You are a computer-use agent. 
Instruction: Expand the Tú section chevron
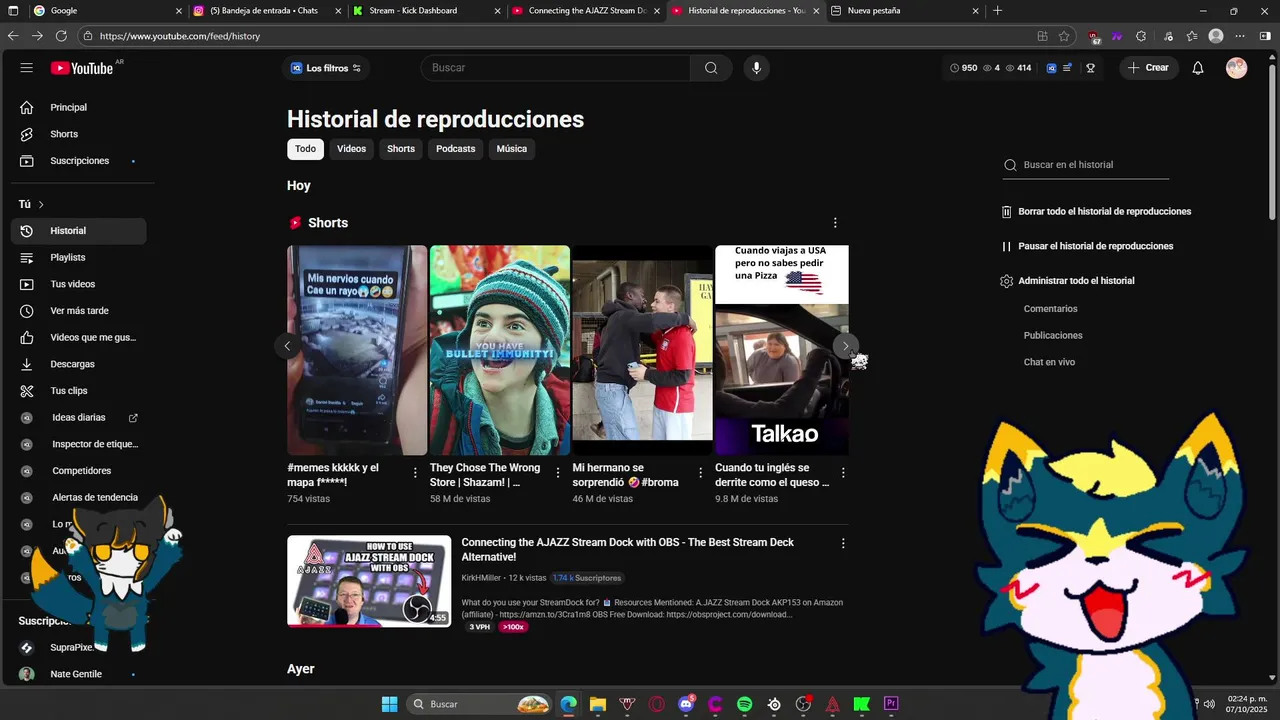tap(41, 204)
